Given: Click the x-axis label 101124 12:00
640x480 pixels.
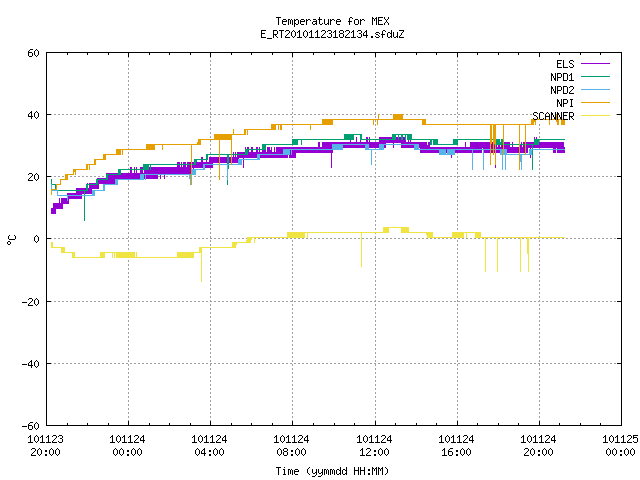Looking at the screenshot, I should click(x=374, y=446).
